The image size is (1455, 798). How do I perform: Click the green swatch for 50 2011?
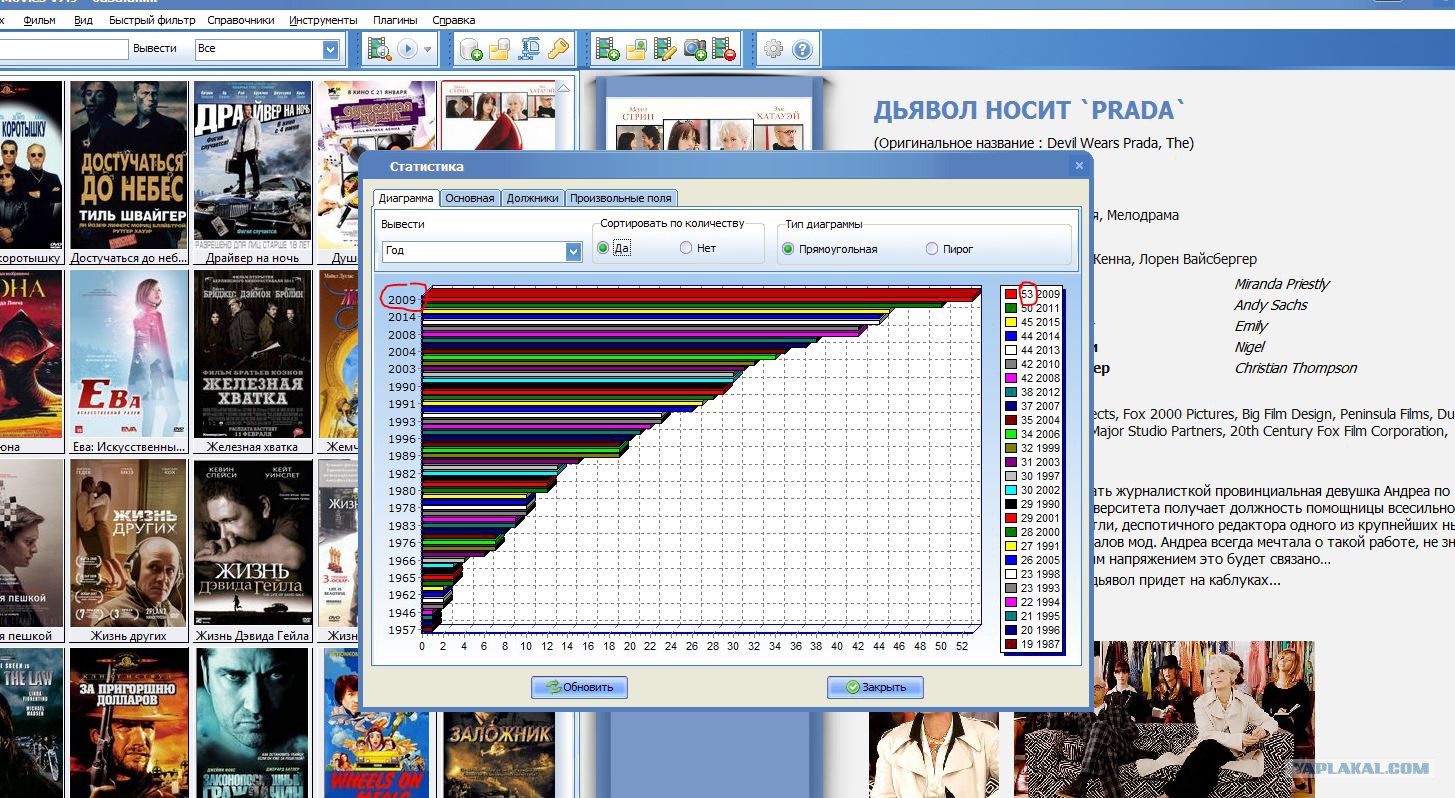1011,308
